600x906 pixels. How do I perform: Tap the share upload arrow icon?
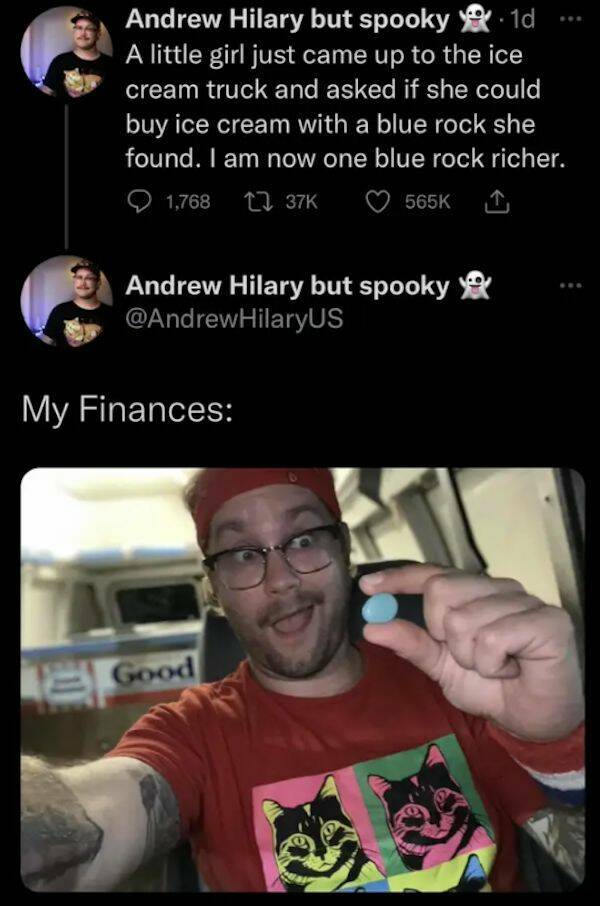click(497, 201)
